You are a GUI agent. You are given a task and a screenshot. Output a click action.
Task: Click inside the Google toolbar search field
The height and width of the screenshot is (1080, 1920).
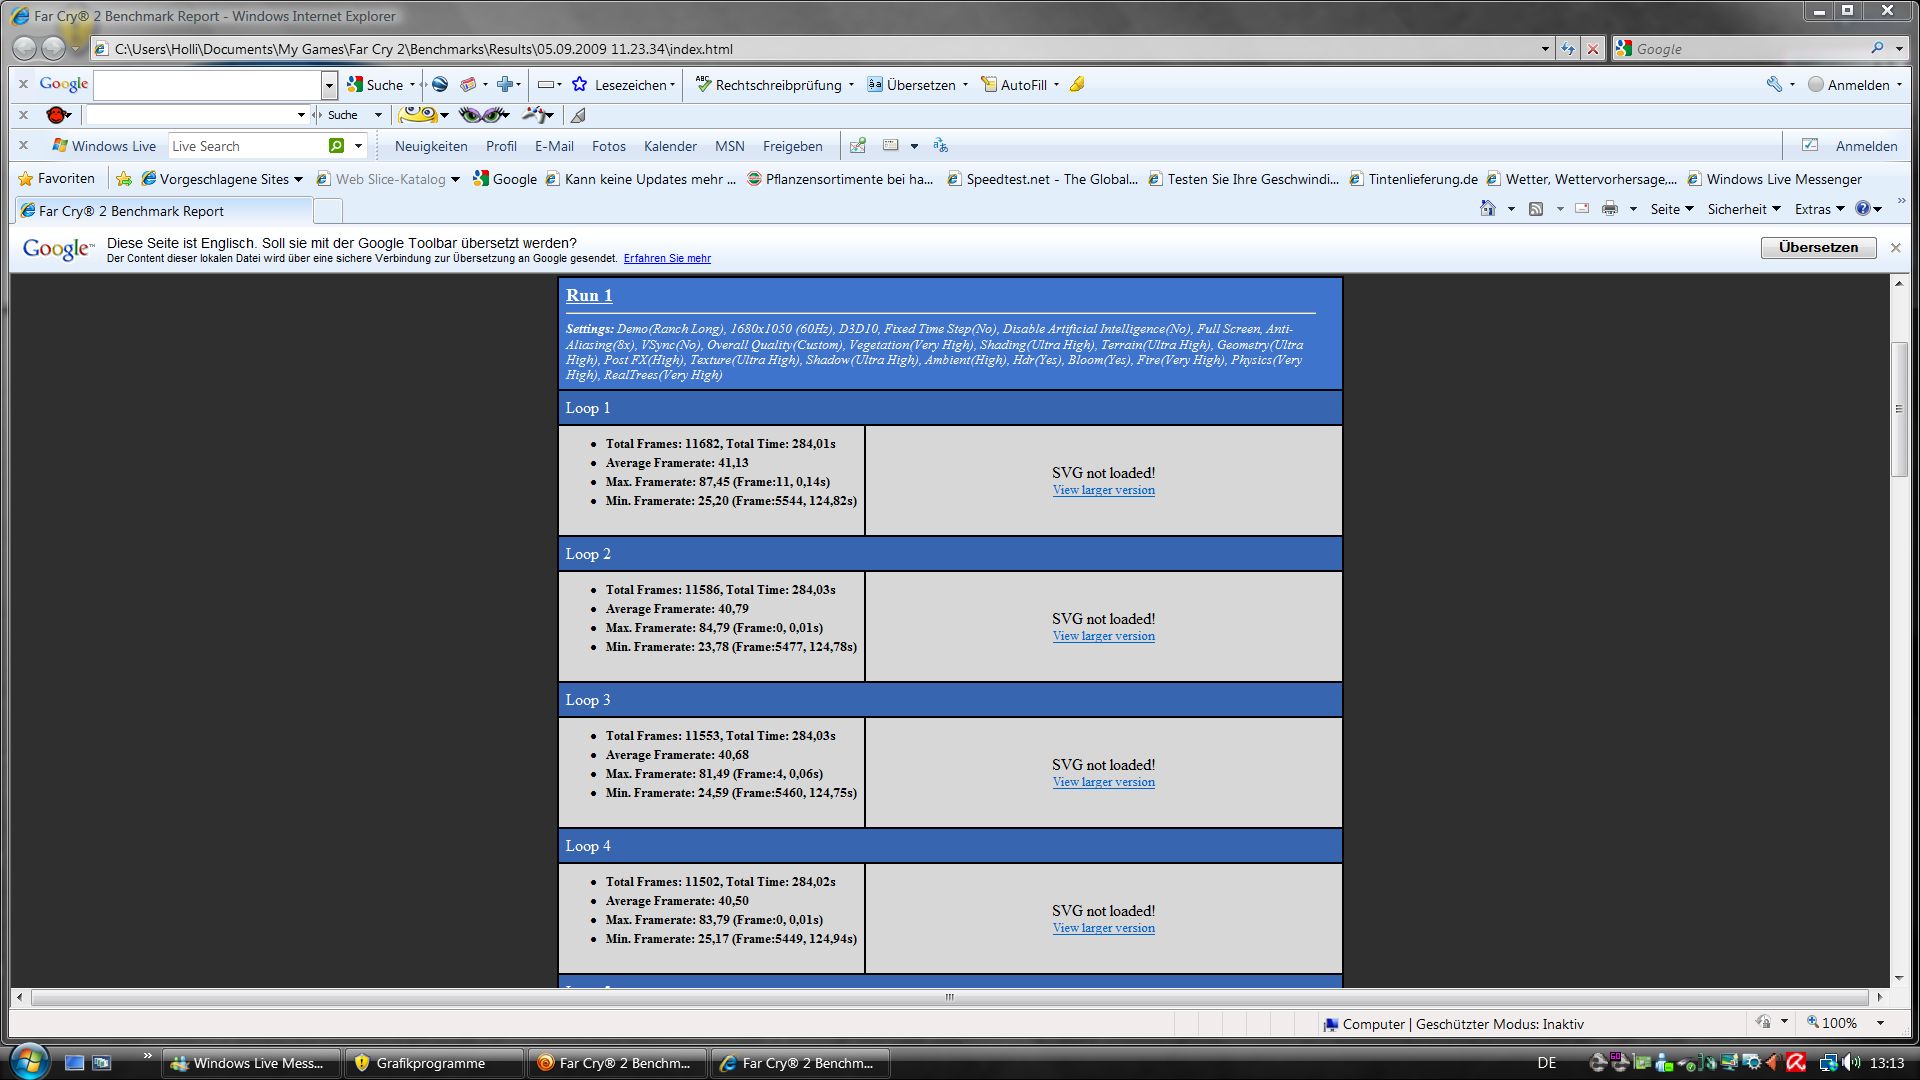point(207,85)
